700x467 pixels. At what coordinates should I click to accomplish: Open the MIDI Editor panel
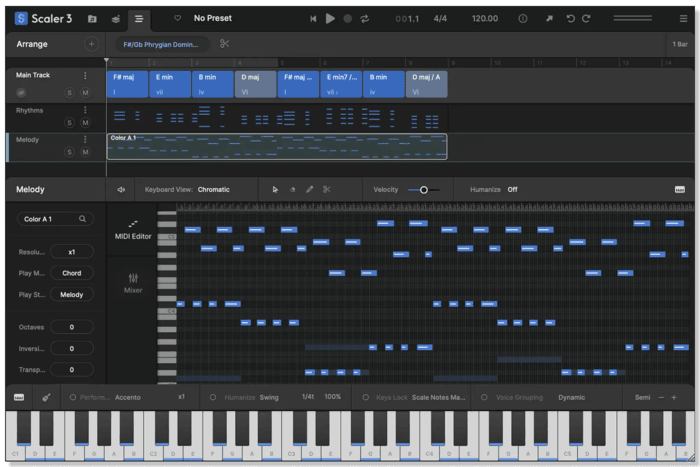133,229
